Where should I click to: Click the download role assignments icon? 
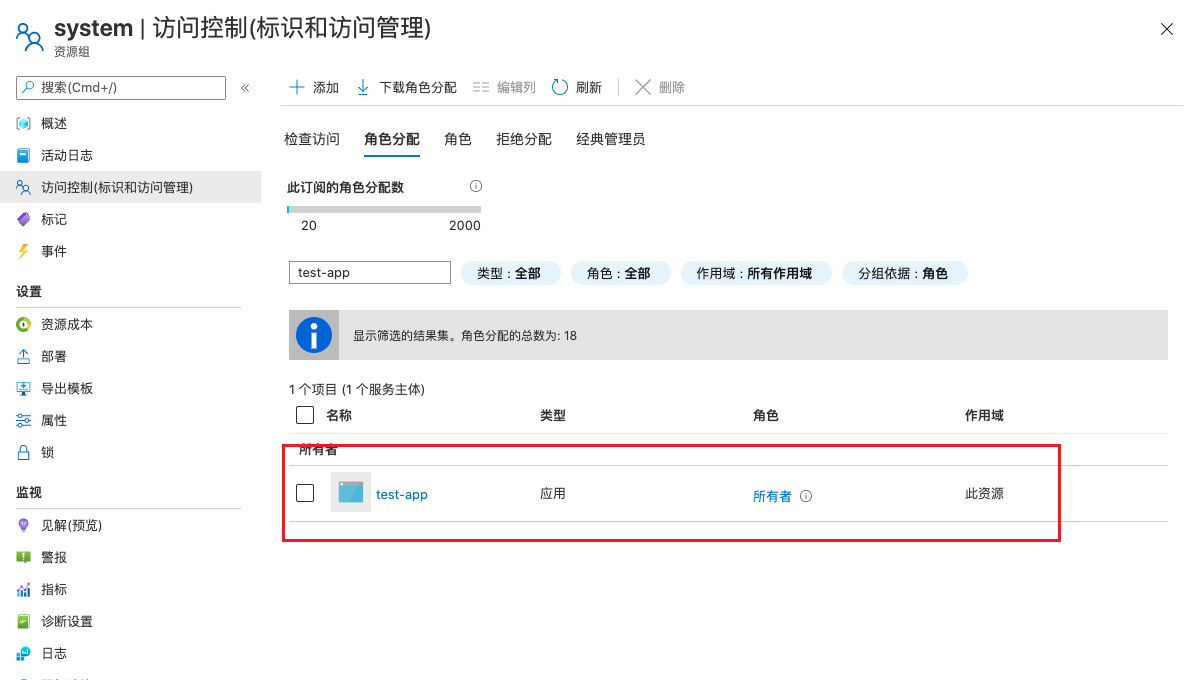coord(363,87)
